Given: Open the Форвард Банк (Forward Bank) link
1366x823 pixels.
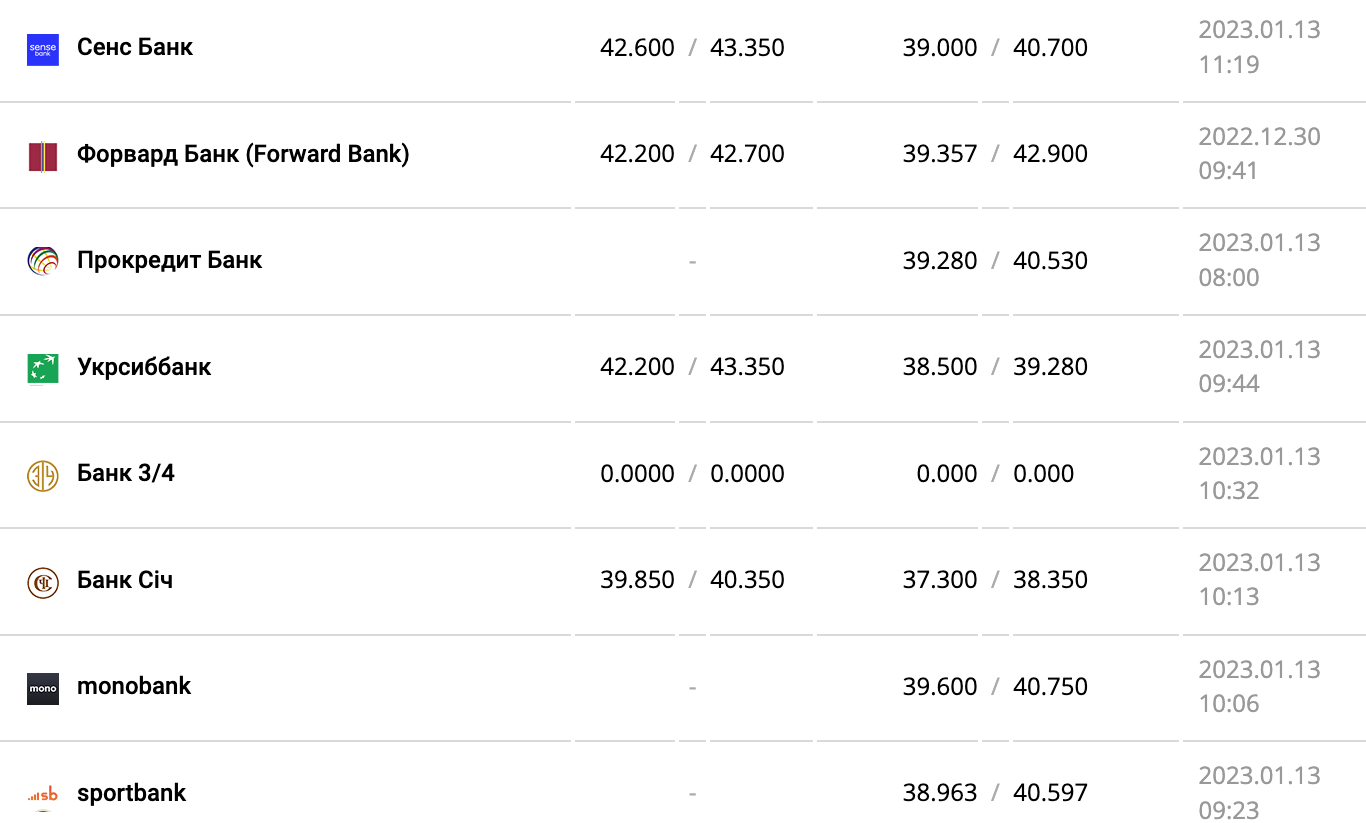Looking at the screenshot, I should (243, 154).
